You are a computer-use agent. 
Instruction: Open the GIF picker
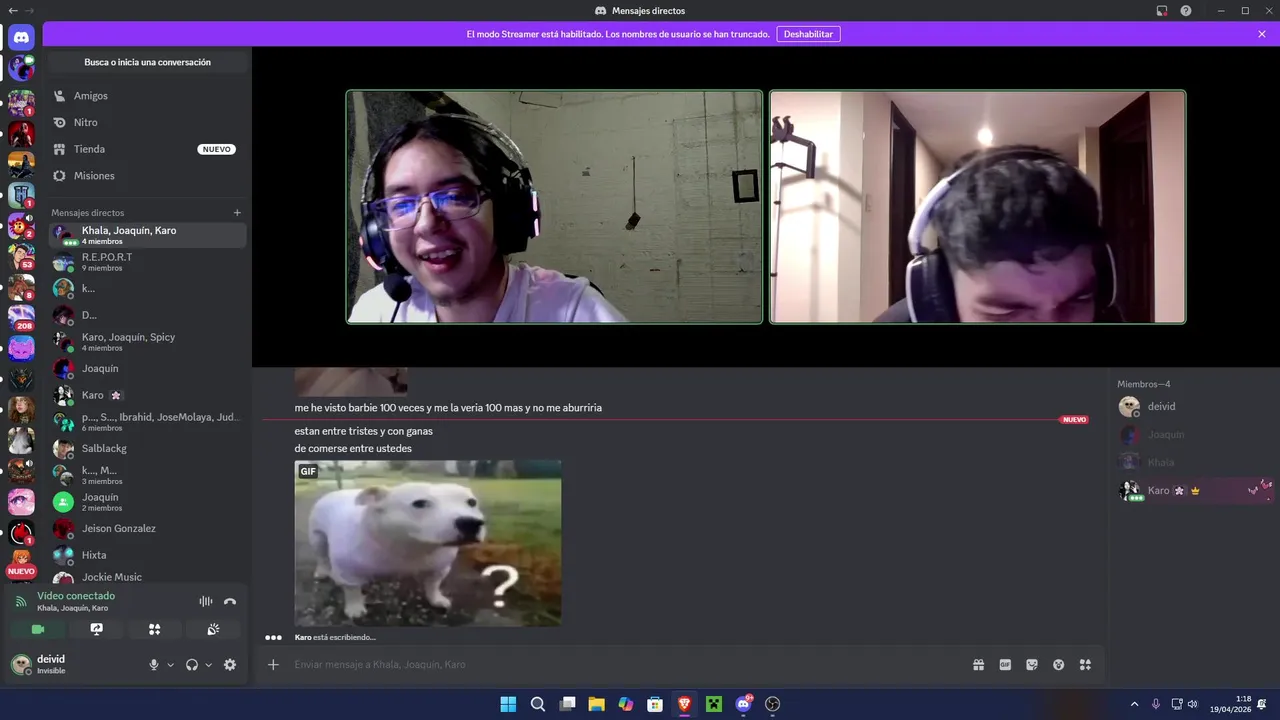tap(1005, 665)
